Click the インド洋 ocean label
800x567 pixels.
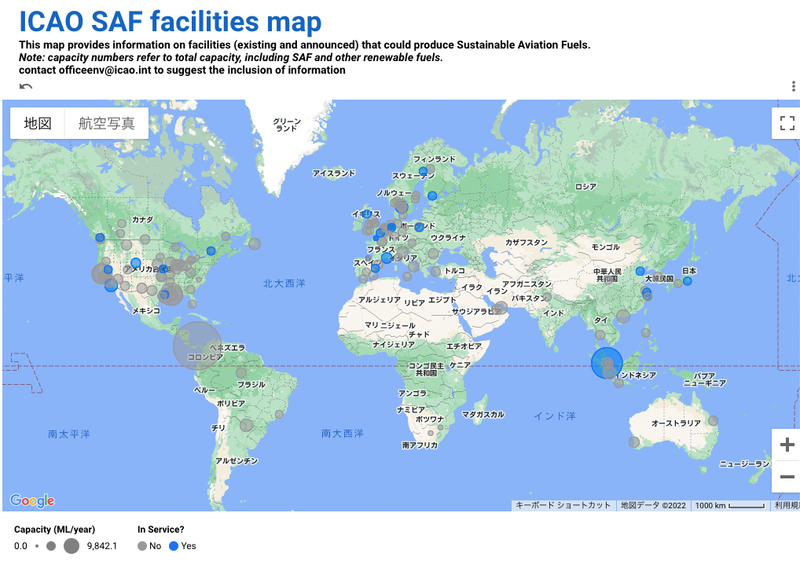(555, 416)
